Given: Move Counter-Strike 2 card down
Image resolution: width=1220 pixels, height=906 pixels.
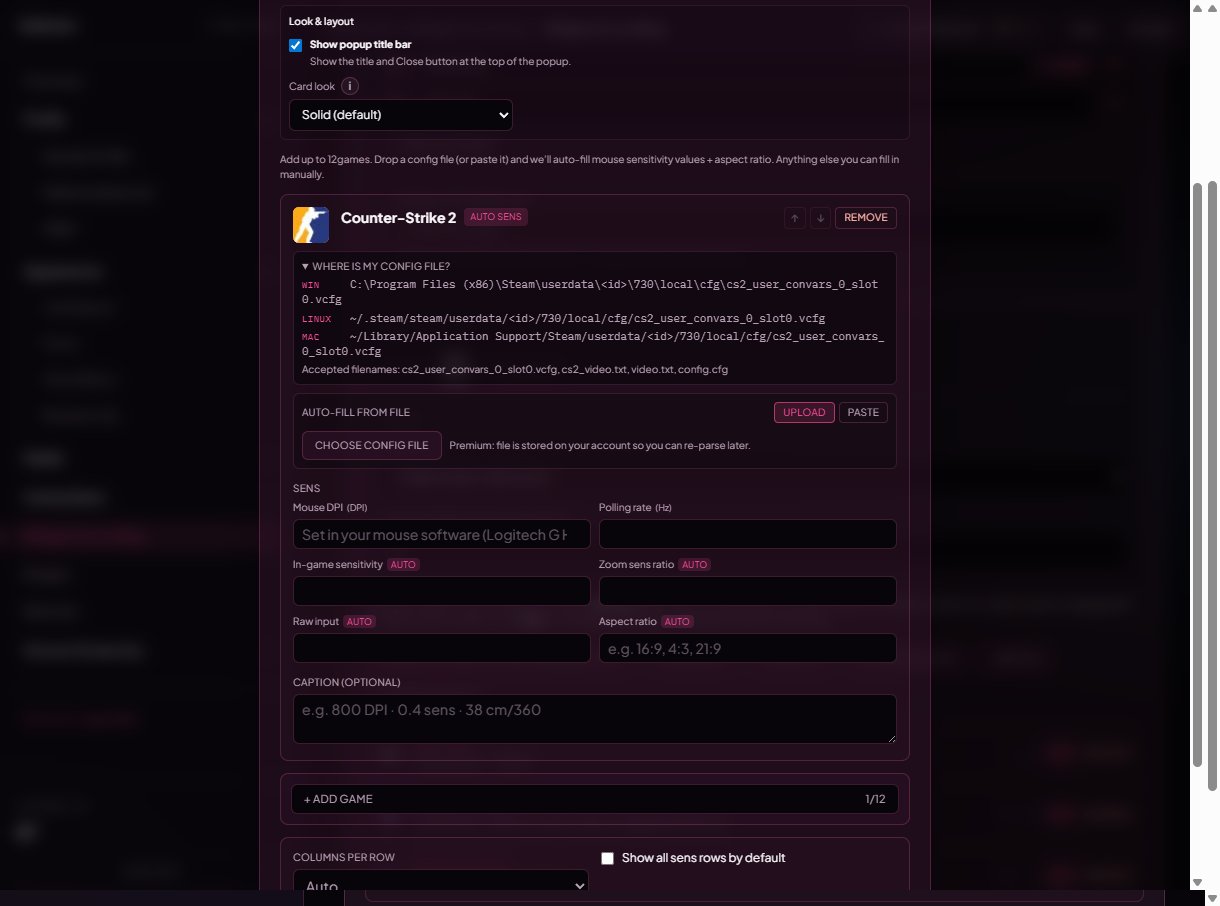Looking at the screenshot, I should (x=820, y=218).
